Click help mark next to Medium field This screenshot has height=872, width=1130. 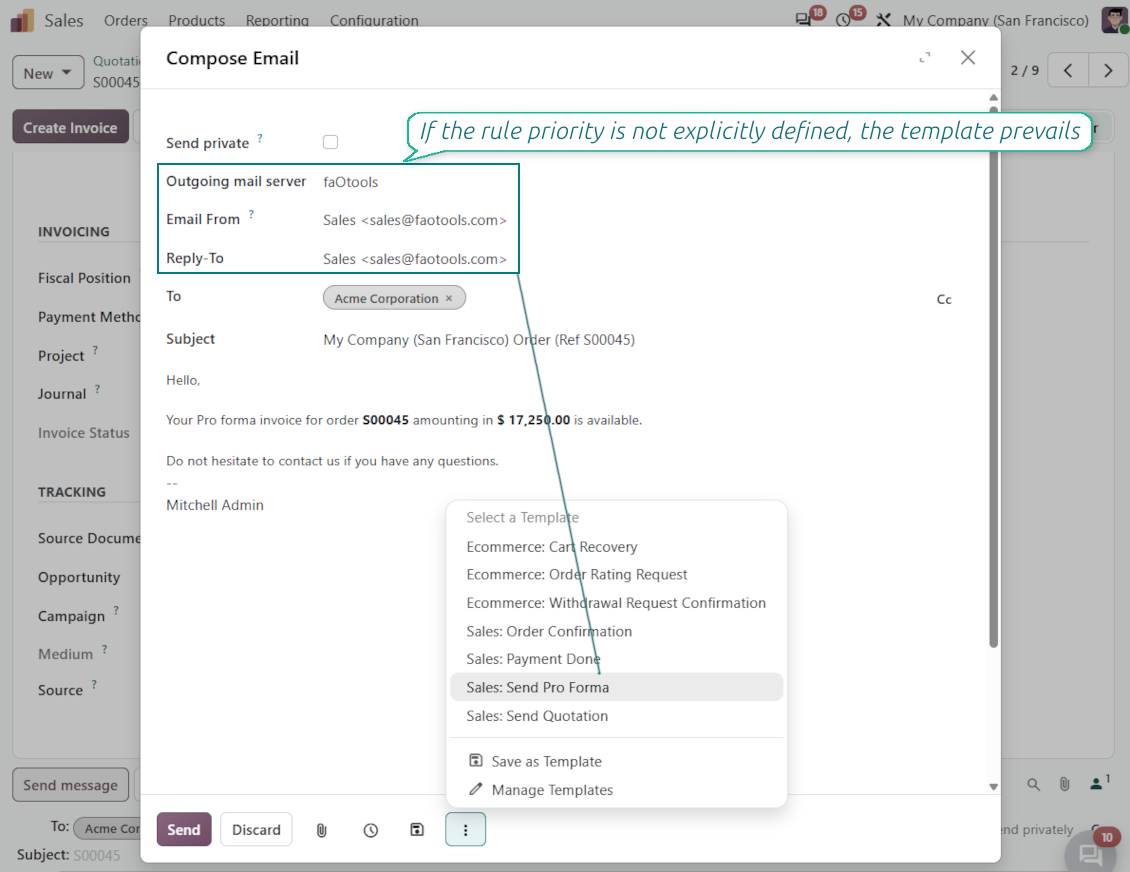click(104, 649)
